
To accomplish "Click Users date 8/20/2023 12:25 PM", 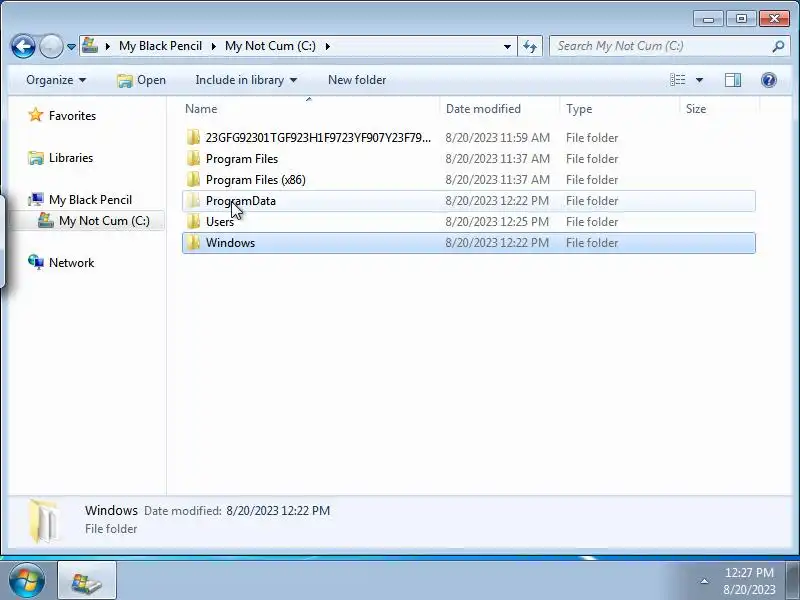I will [497, 221].
